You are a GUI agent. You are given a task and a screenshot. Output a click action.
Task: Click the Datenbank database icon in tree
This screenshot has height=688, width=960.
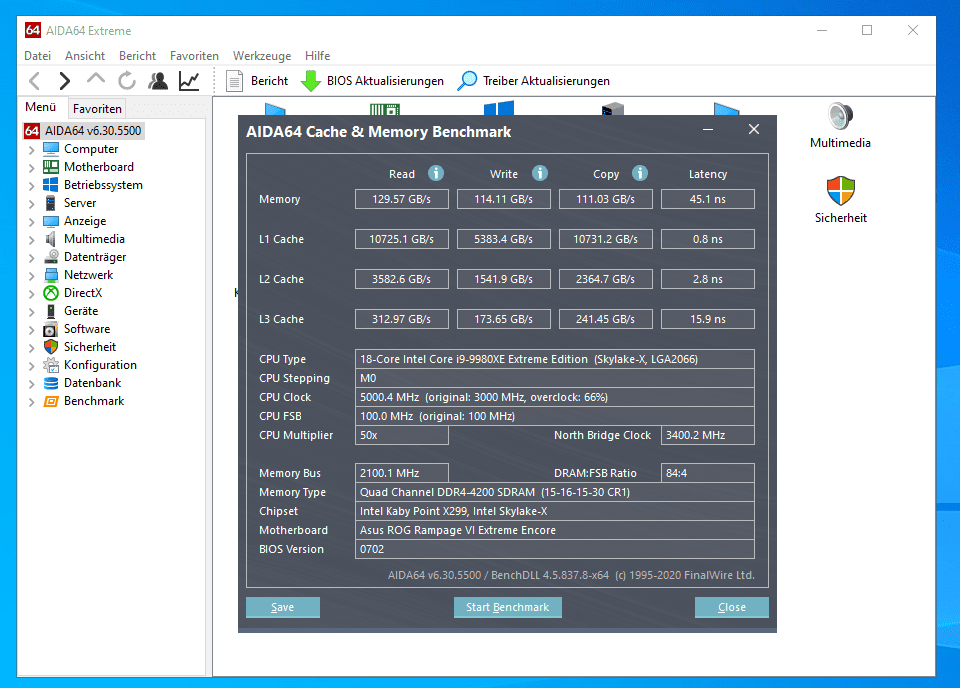pyautogui.click(x=51, y=383)
